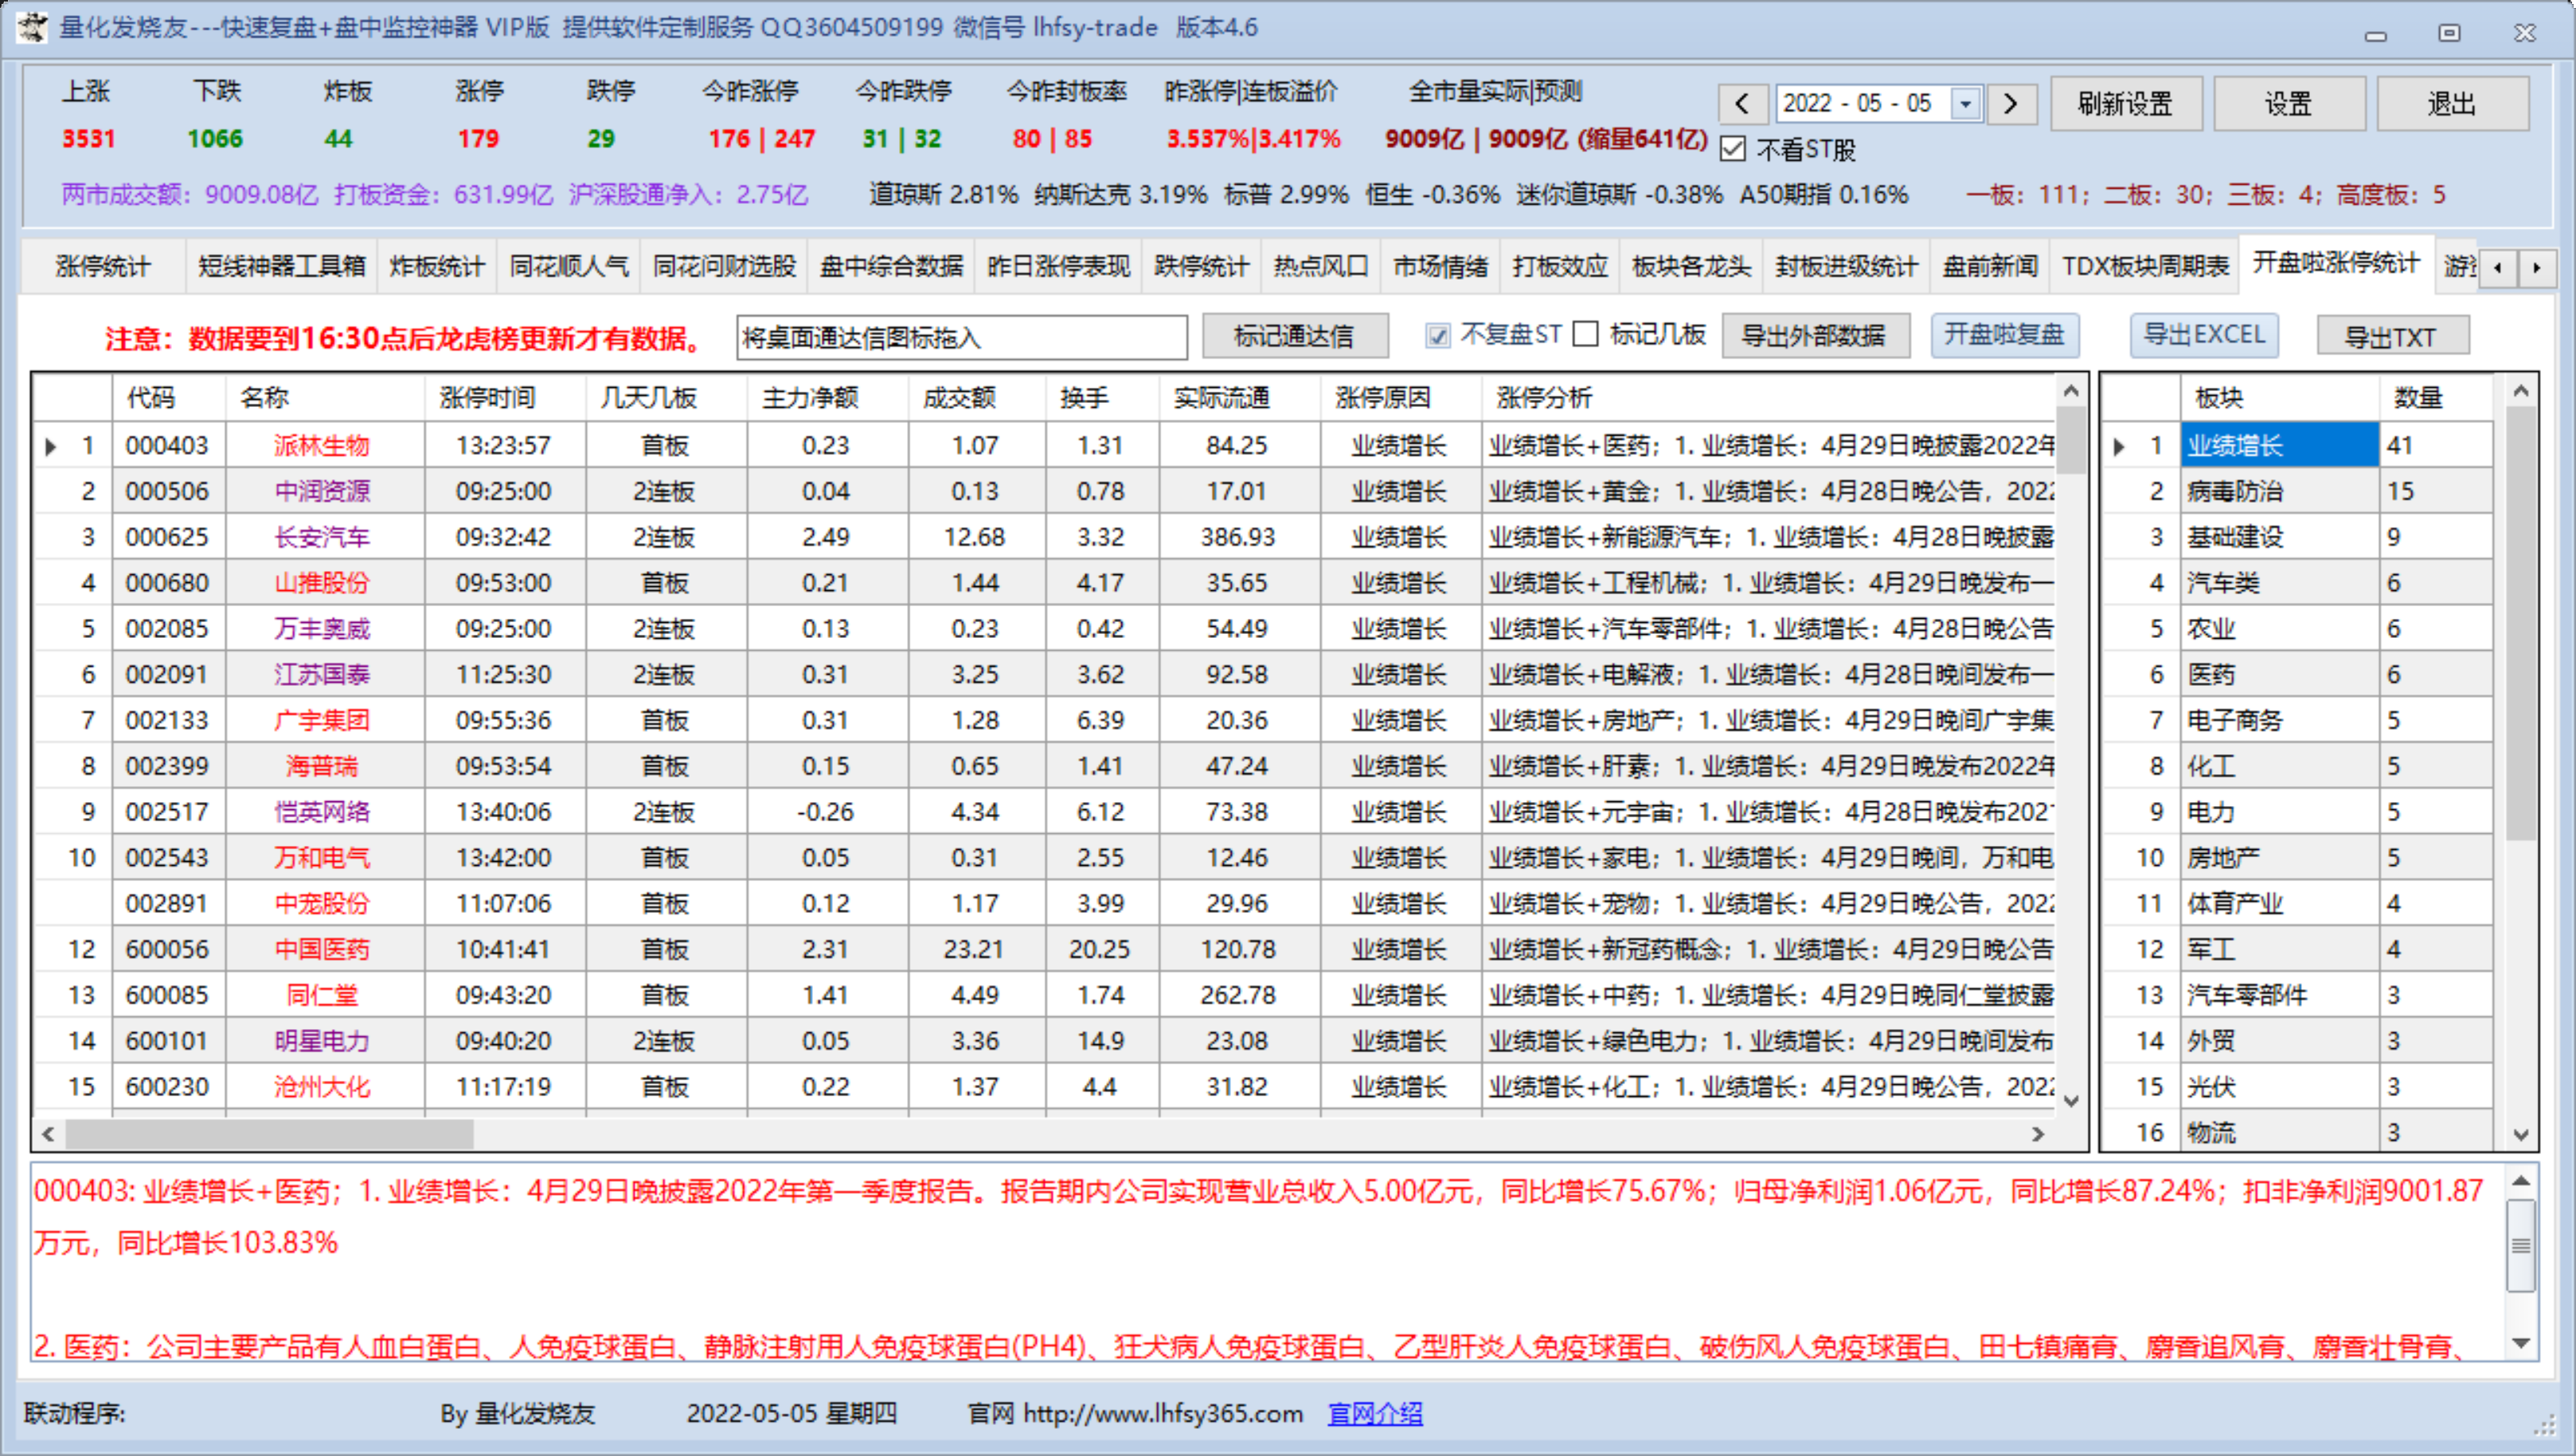Click row marker arrow beside 000403

[51, 446]
